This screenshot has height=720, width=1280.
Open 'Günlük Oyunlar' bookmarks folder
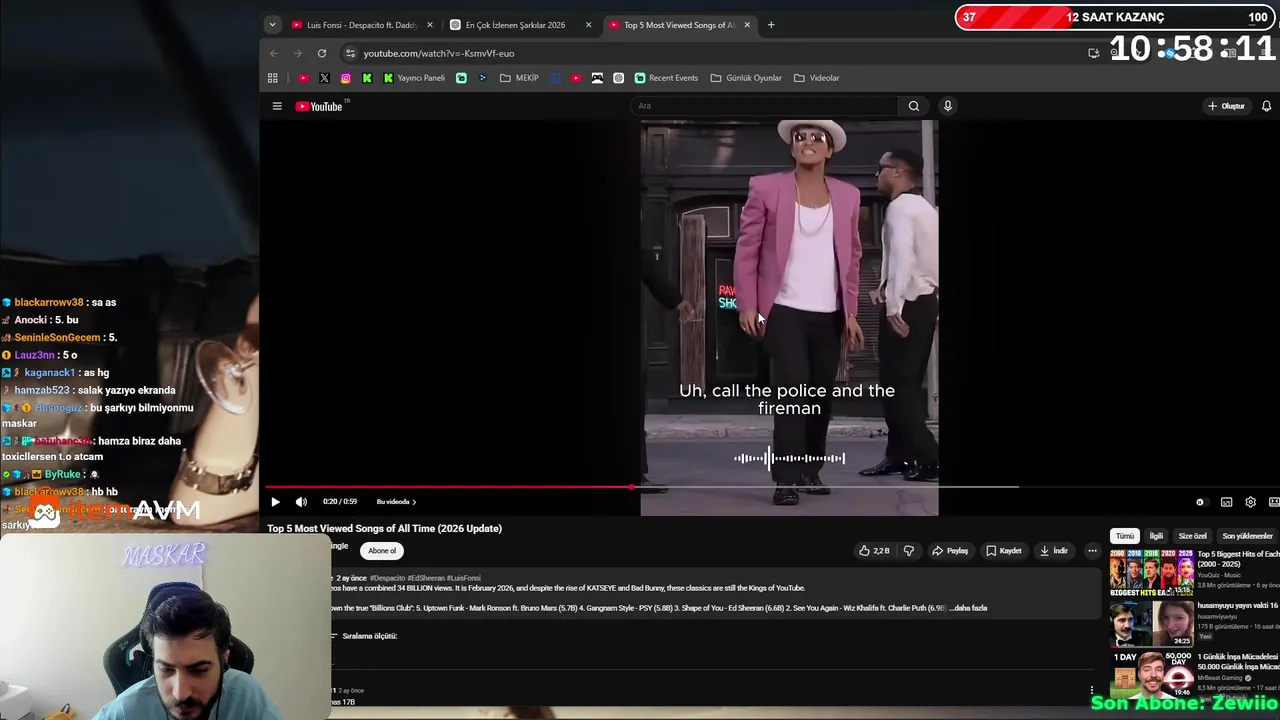[746, 78]
